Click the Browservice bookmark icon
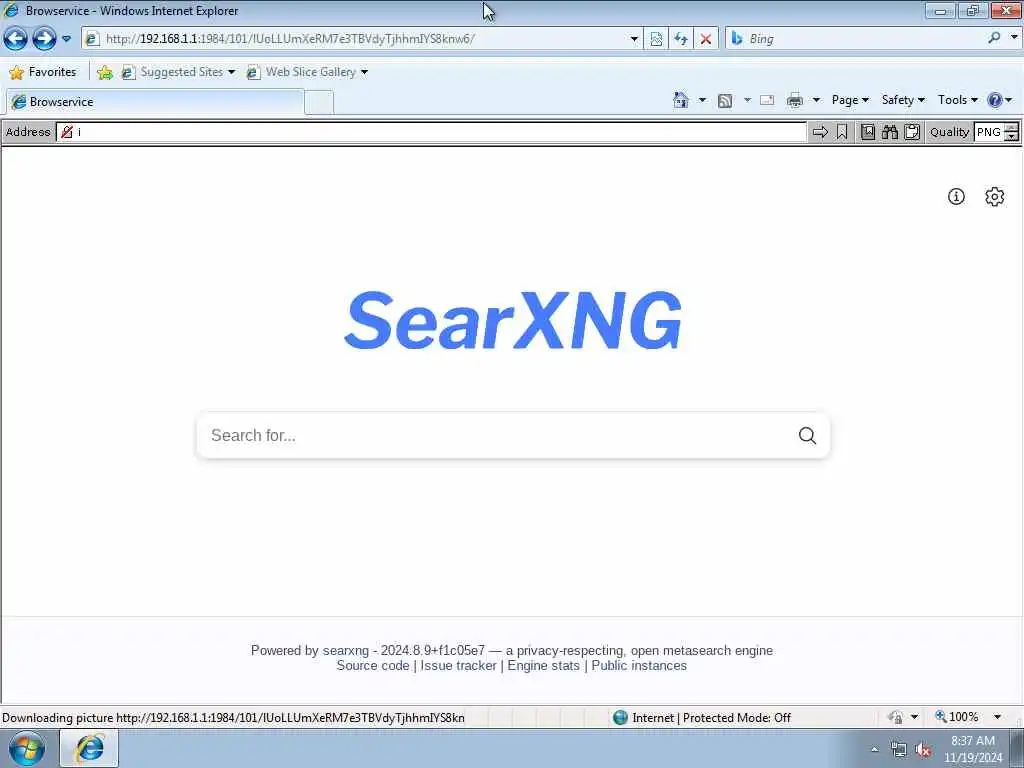Screen dimensions: 1024x768 pyautogui.click(x=842, y=132)
